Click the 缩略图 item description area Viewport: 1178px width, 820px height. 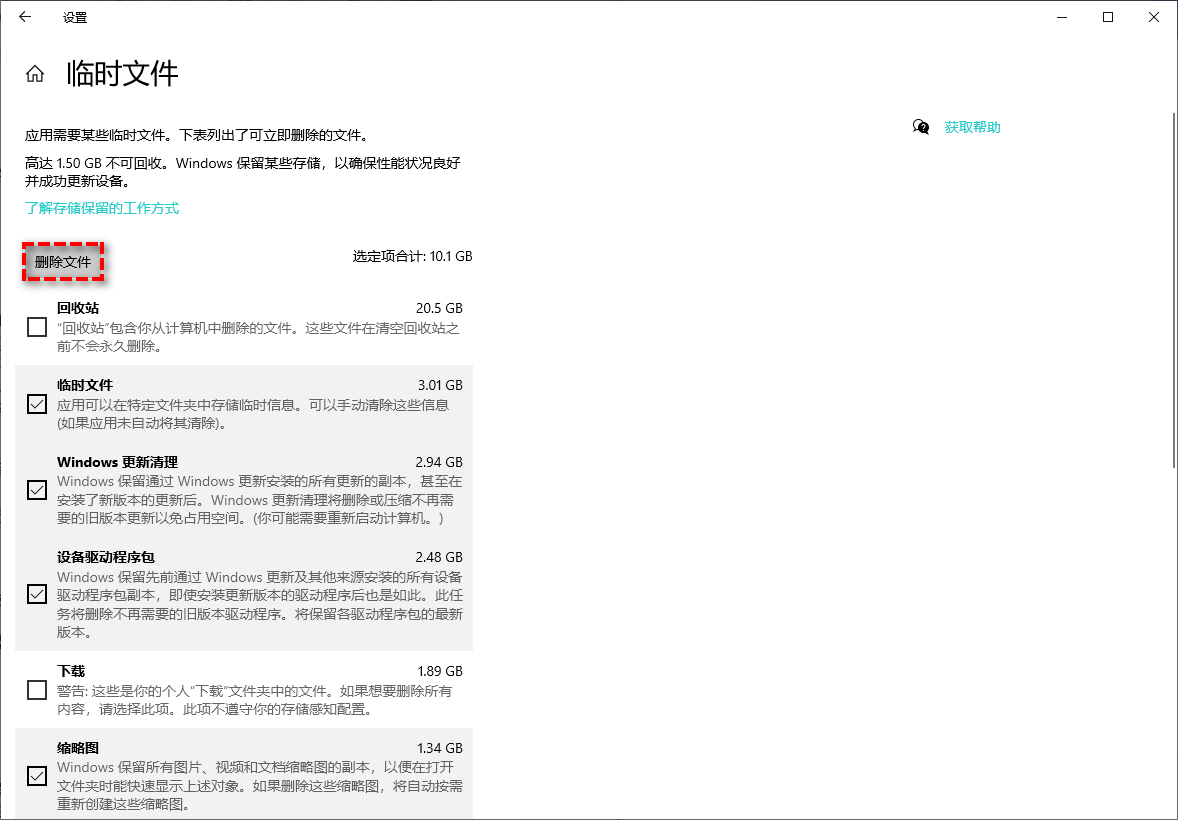pyautogui.click(x=250, y=787)
